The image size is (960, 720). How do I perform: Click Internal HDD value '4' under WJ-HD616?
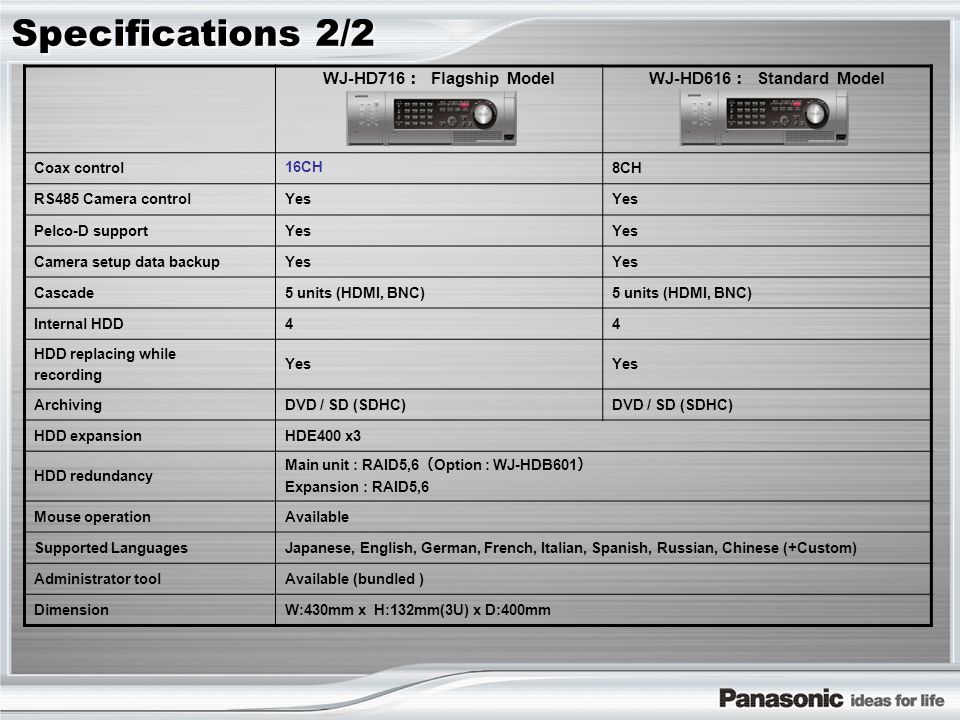click(616, 324)
